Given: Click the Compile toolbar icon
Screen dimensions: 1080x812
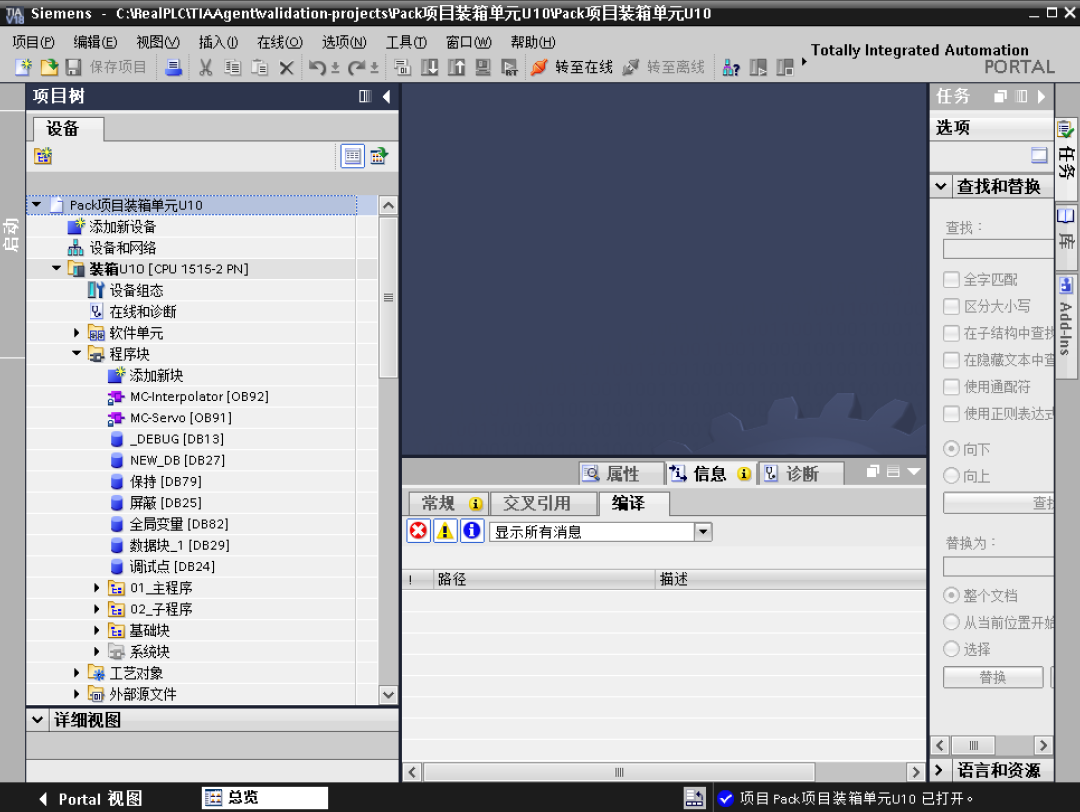Looking at the screenshot, I should point(403,67).
